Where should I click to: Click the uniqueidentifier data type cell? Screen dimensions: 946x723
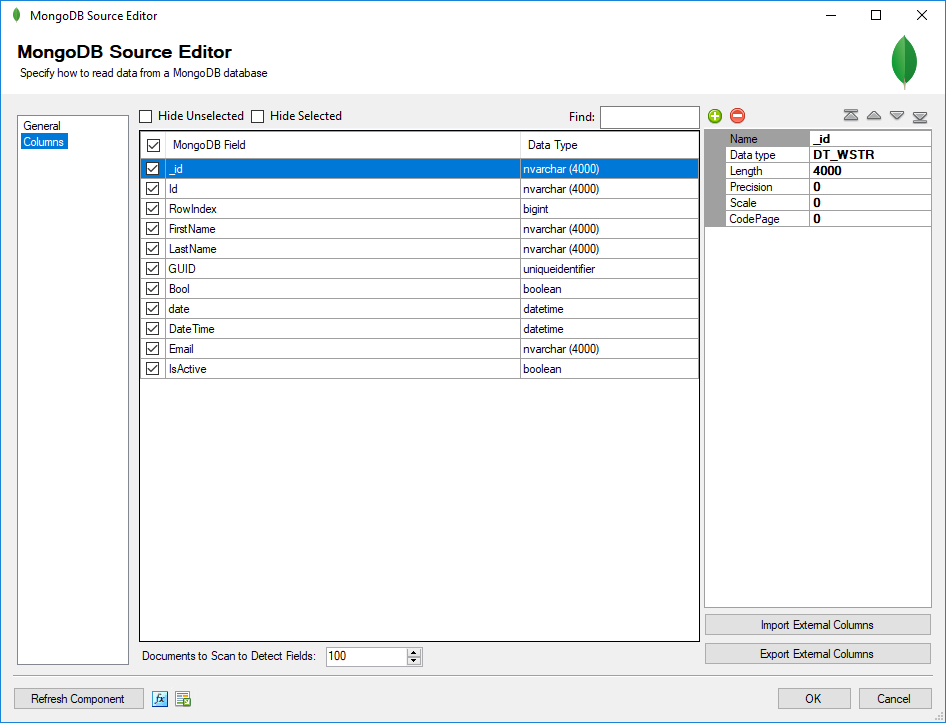609,269
